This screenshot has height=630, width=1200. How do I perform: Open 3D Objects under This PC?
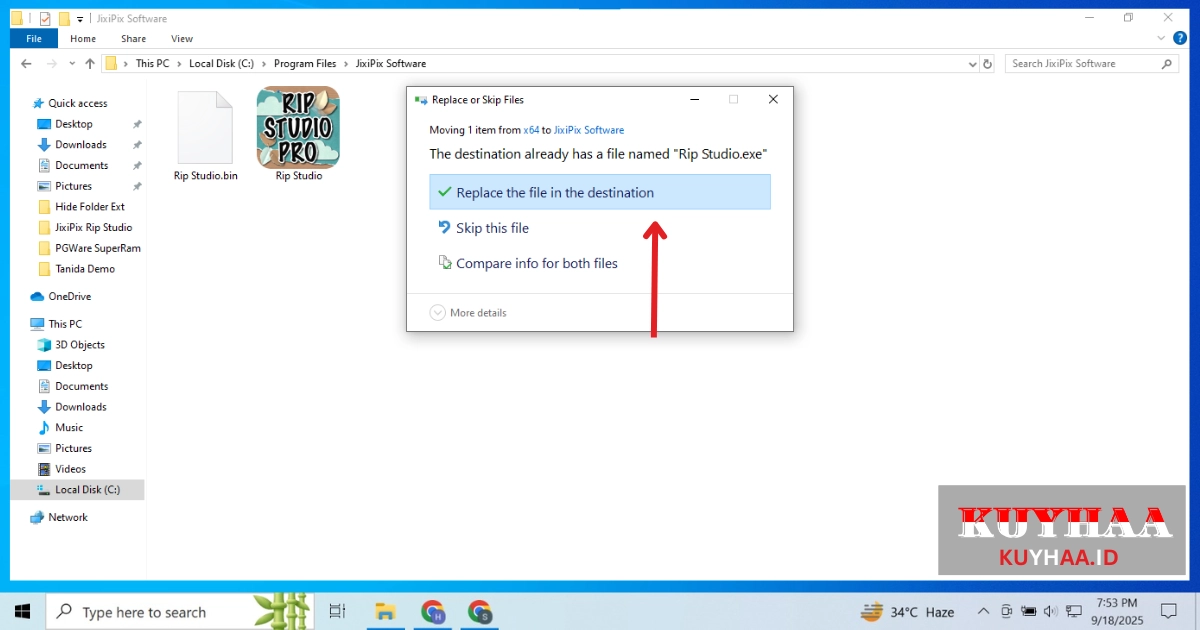(80, 345)
